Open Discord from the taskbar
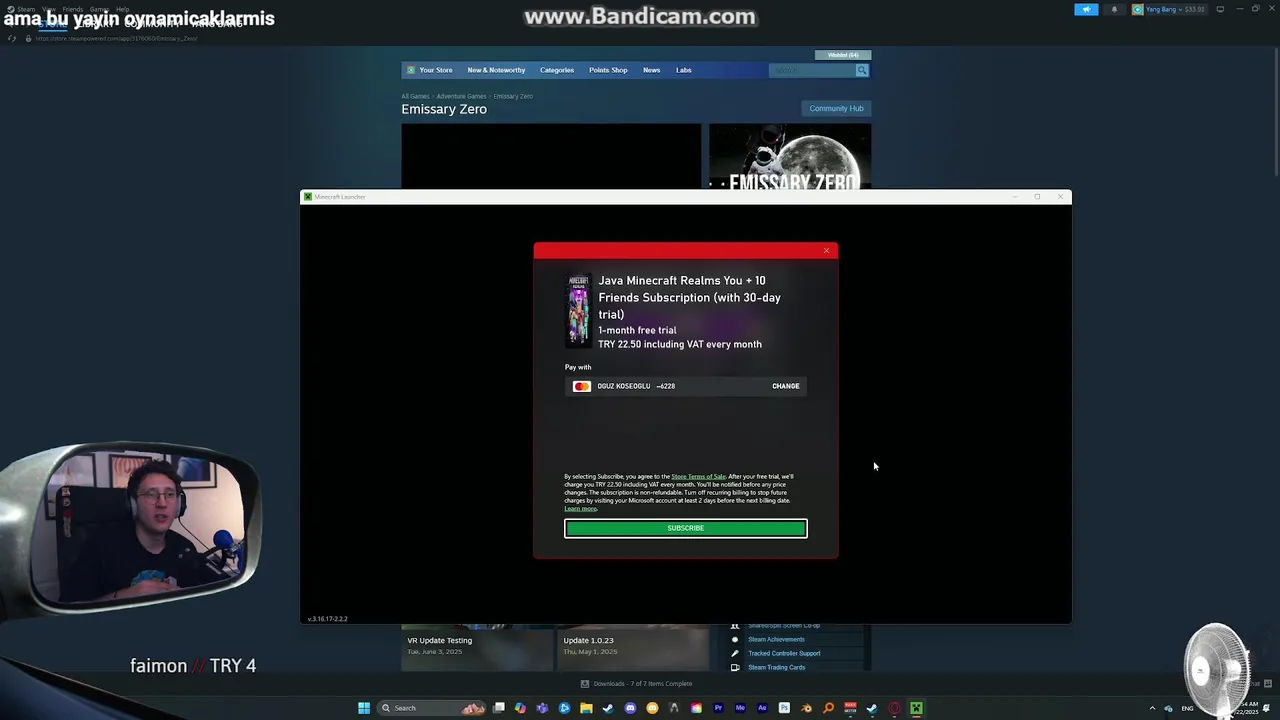This screenshot has height=720, width=1280. 630,708
